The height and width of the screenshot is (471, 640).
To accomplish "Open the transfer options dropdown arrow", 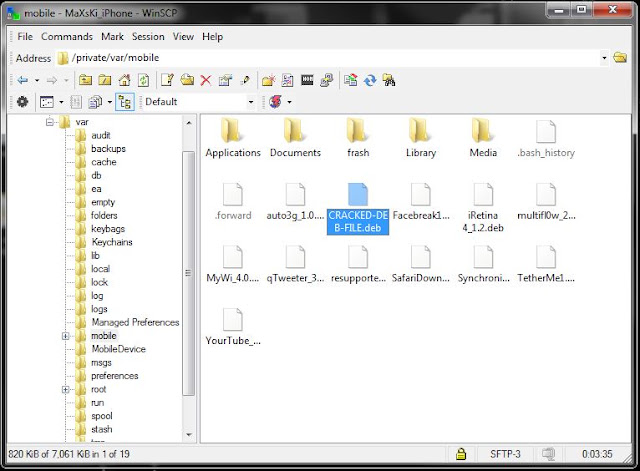I will pos(109,102).
